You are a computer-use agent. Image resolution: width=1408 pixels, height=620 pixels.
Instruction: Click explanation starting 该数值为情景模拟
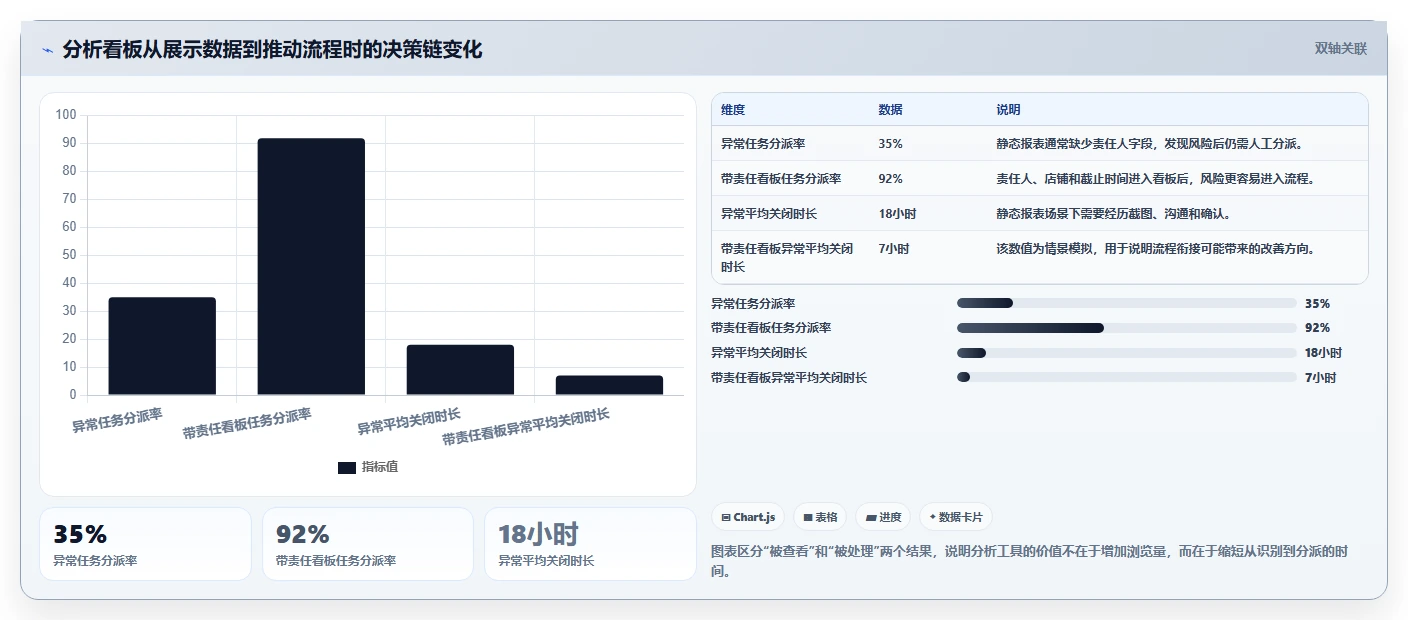(x=1155, y=249)
